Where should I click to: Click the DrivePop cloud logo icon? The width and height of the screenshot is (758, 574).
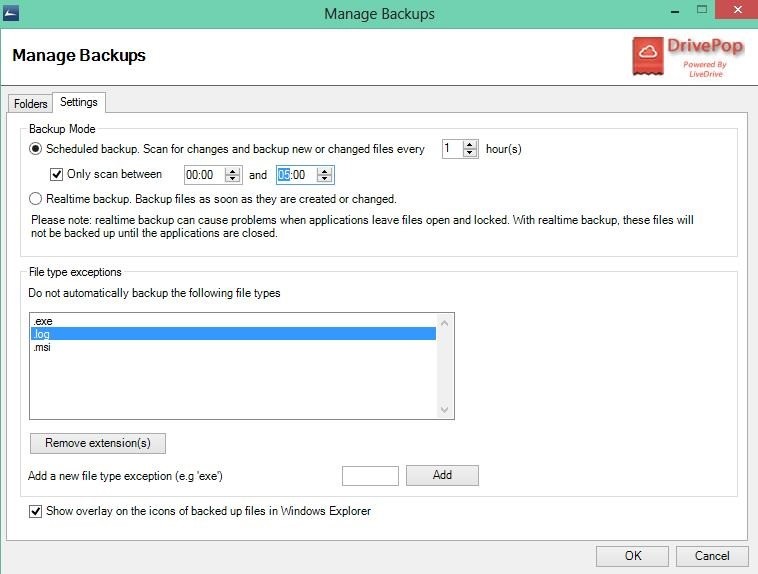pos(648,56)
